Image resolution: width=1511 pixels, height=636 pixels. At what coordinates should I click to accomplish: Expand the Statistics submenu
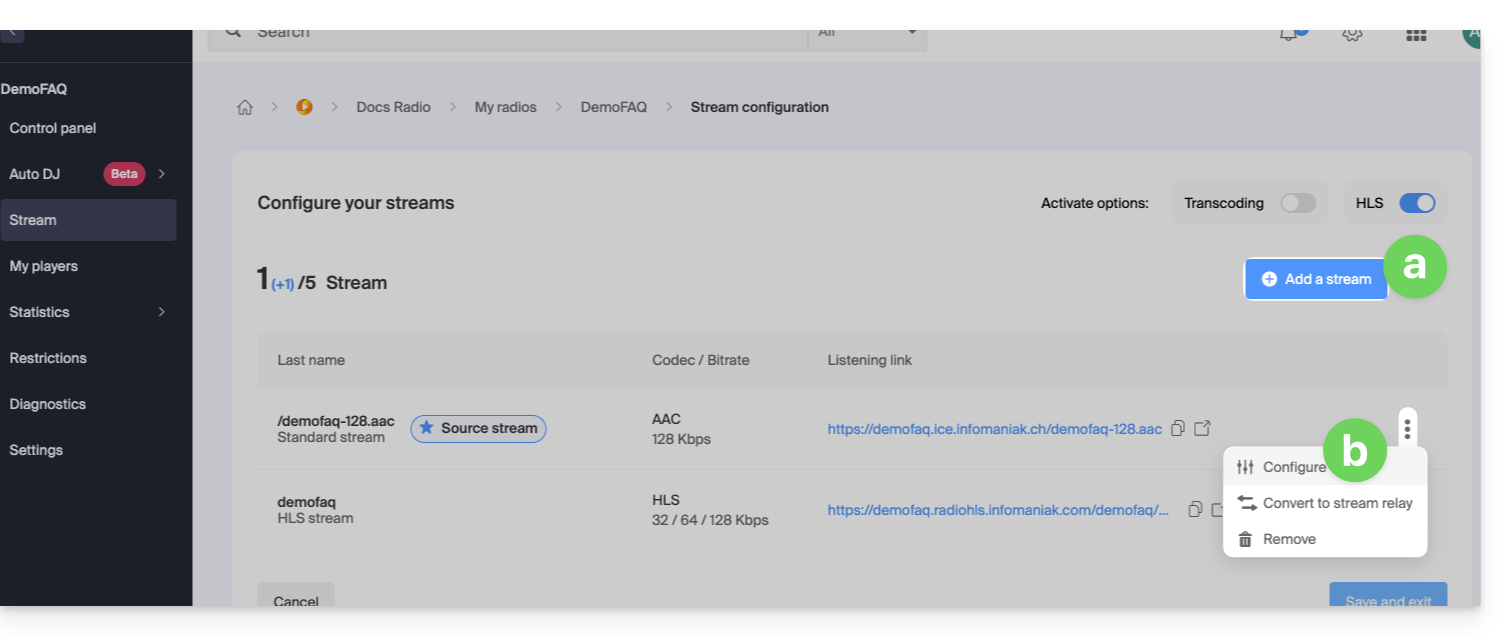tap(161, 312)
